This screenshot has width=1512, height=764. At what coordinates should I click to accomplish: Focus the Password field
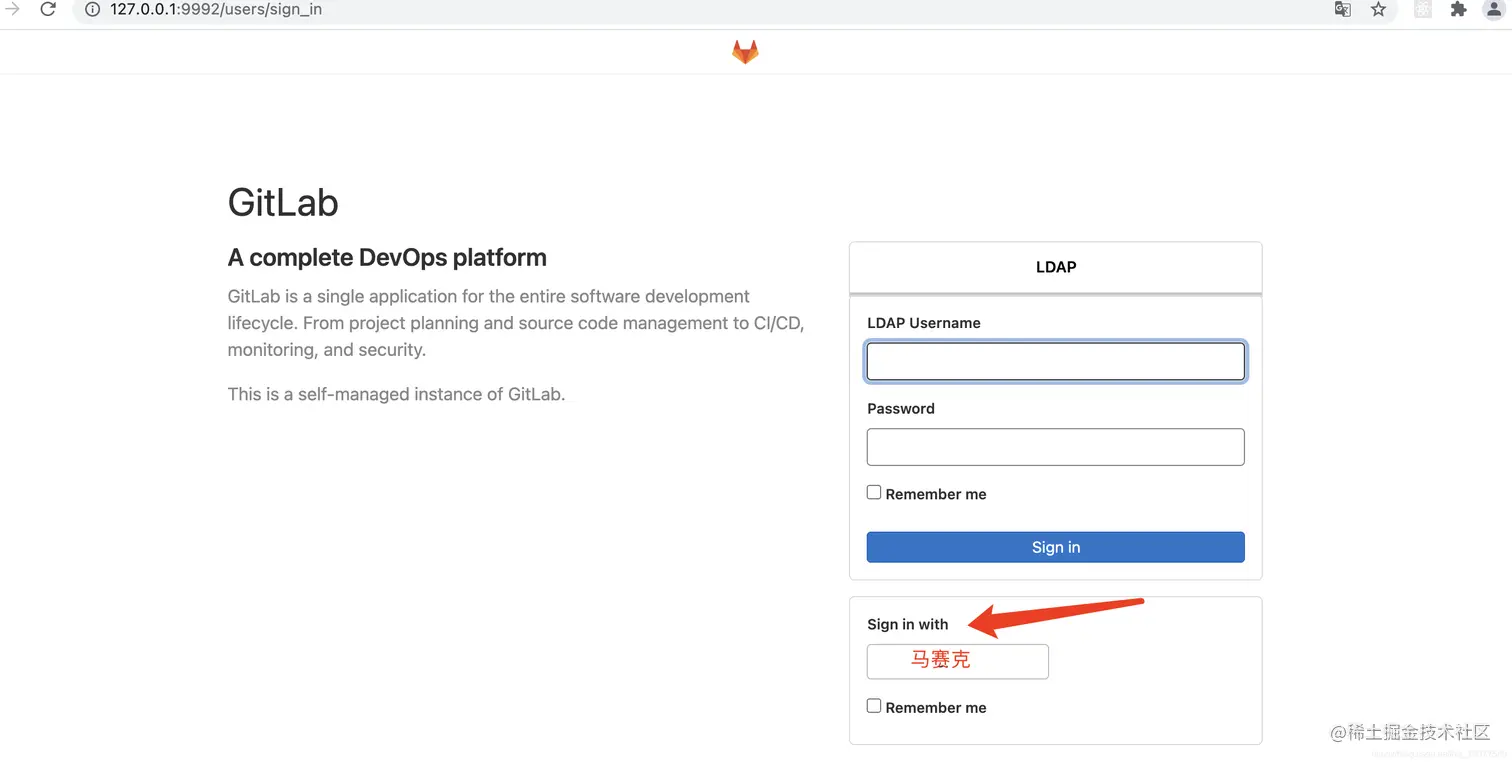(1056, 447)
